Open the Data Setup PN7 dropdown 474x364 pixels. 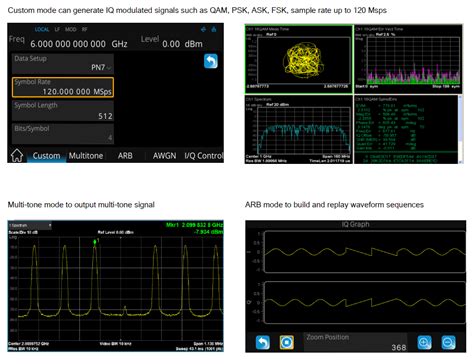pos(63,64)
